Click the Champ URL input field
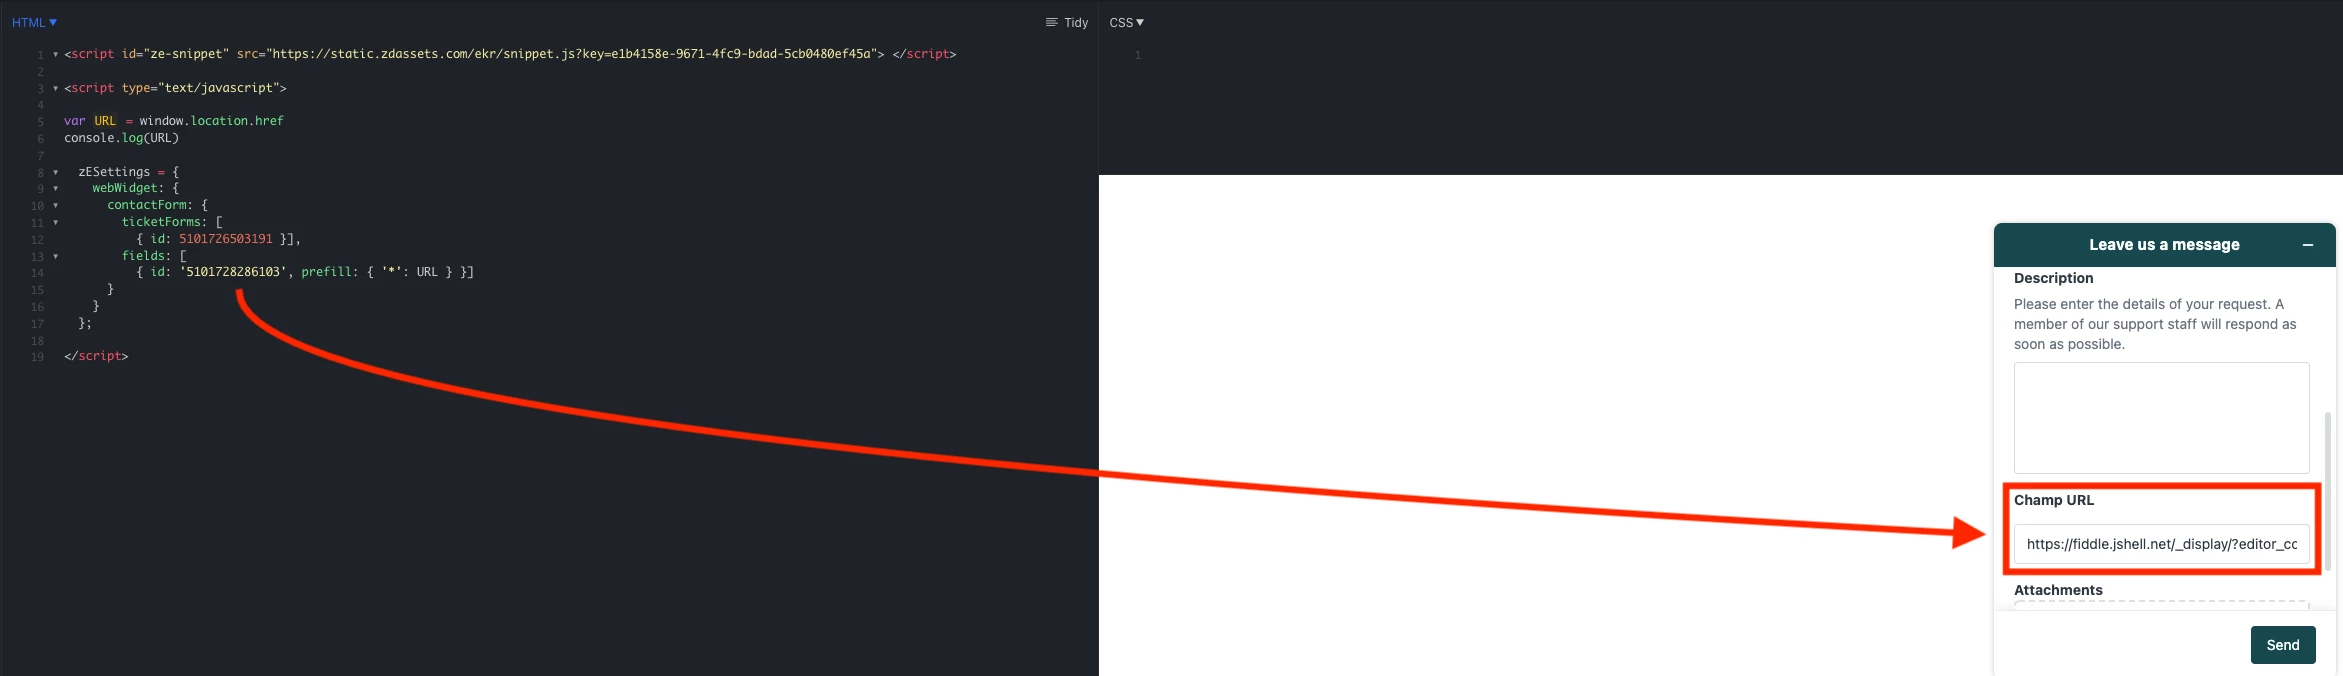The width and height of the screenshot is (2343, 676). [x=2161, y=544]
